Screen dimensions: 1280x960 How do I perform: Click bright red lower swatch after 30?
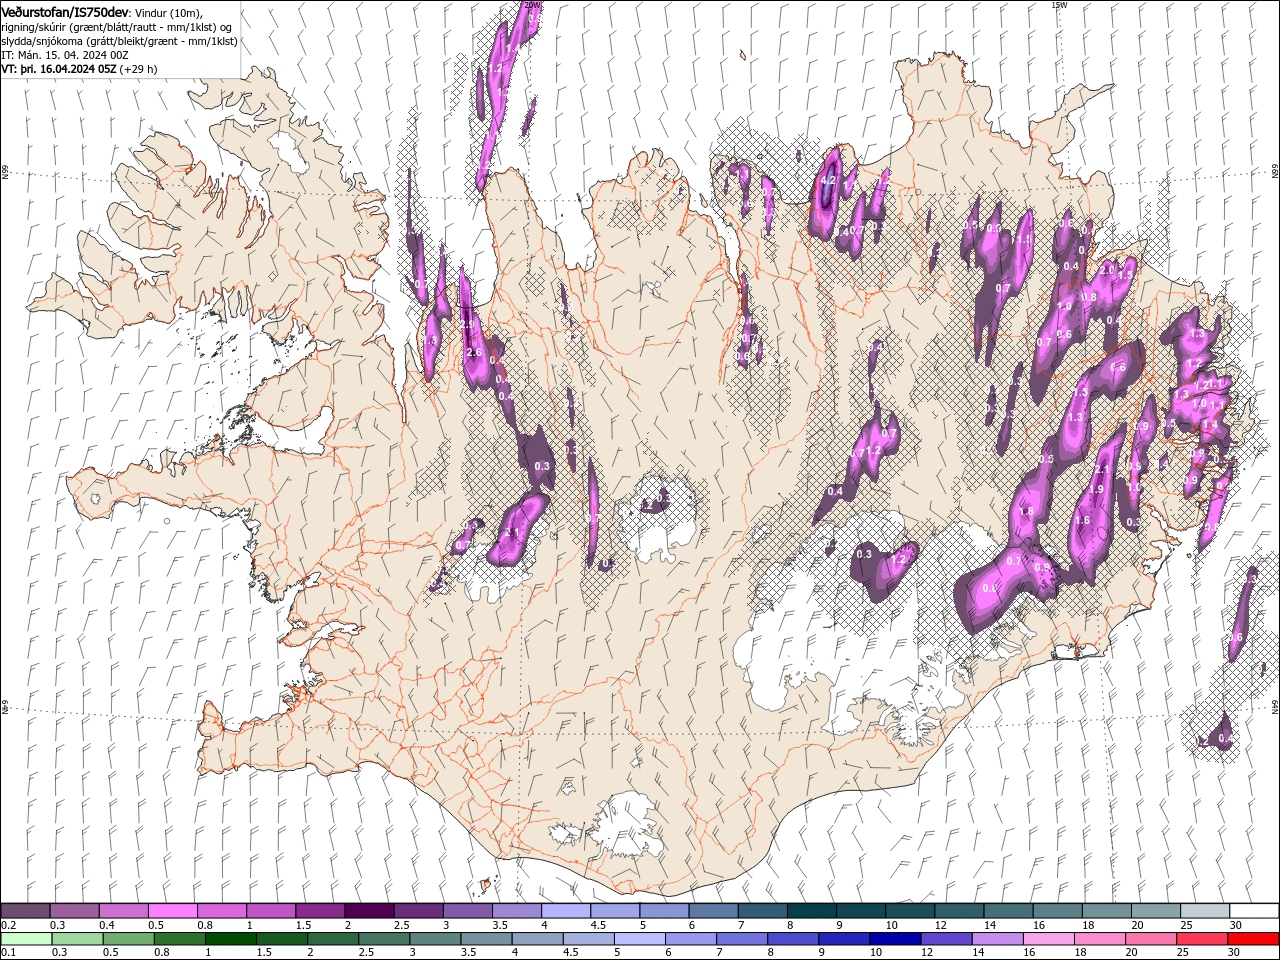tap(1254, 939)
